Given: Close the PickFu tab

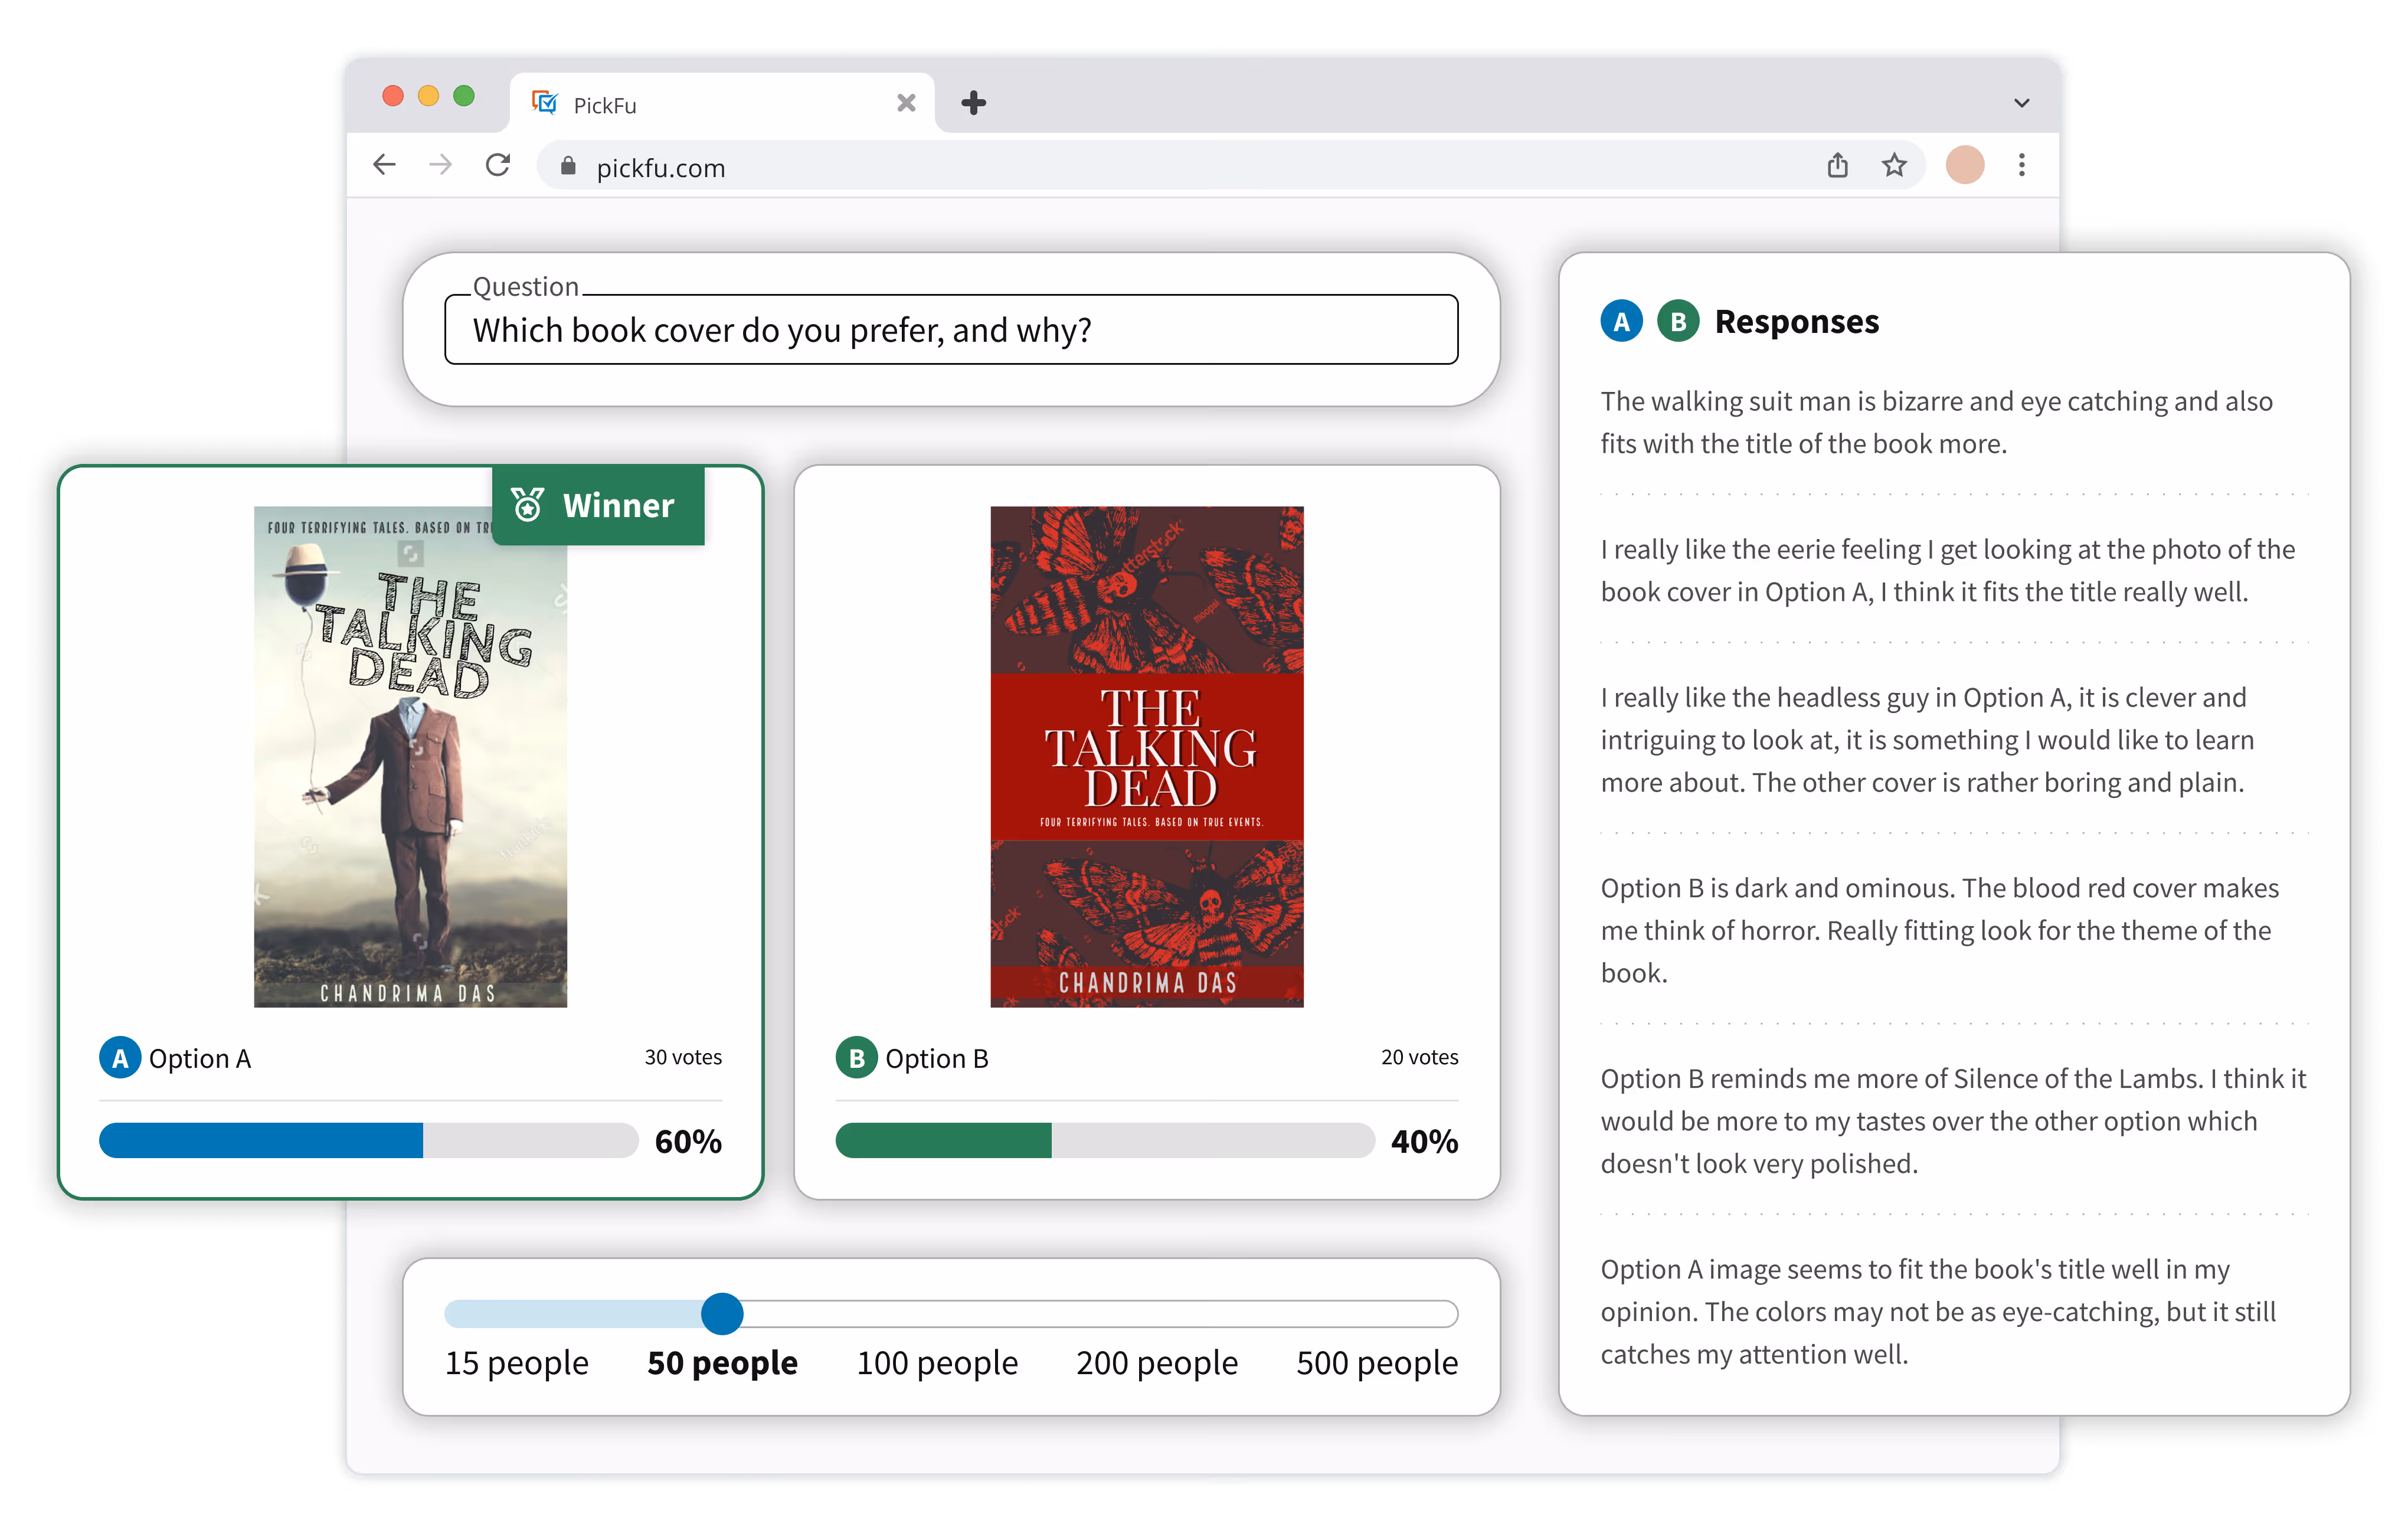Looking at the screenshot, I should pyautogui.click(x=906, y=103).
